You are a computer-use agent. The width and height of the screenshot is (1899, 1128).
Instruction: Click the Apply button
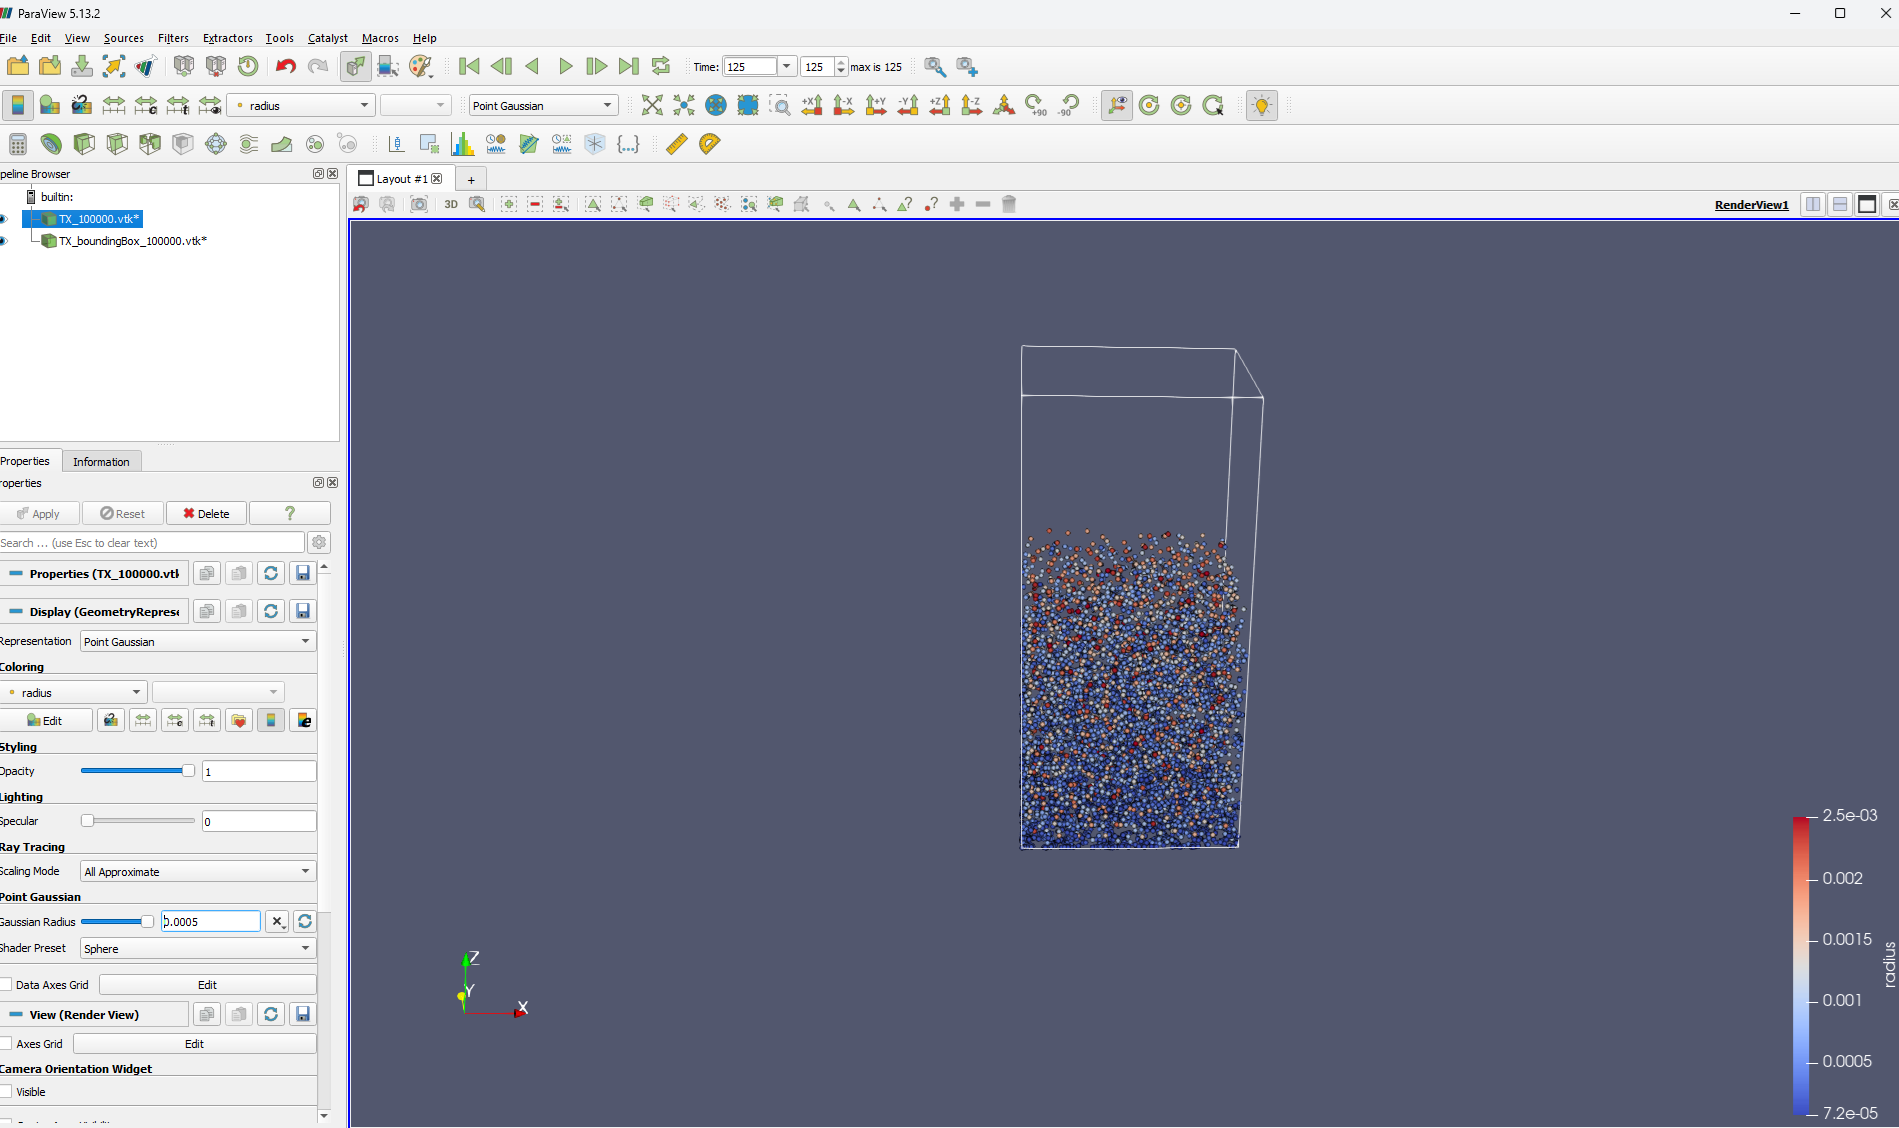pyautogui.click(x=39, y=513)
